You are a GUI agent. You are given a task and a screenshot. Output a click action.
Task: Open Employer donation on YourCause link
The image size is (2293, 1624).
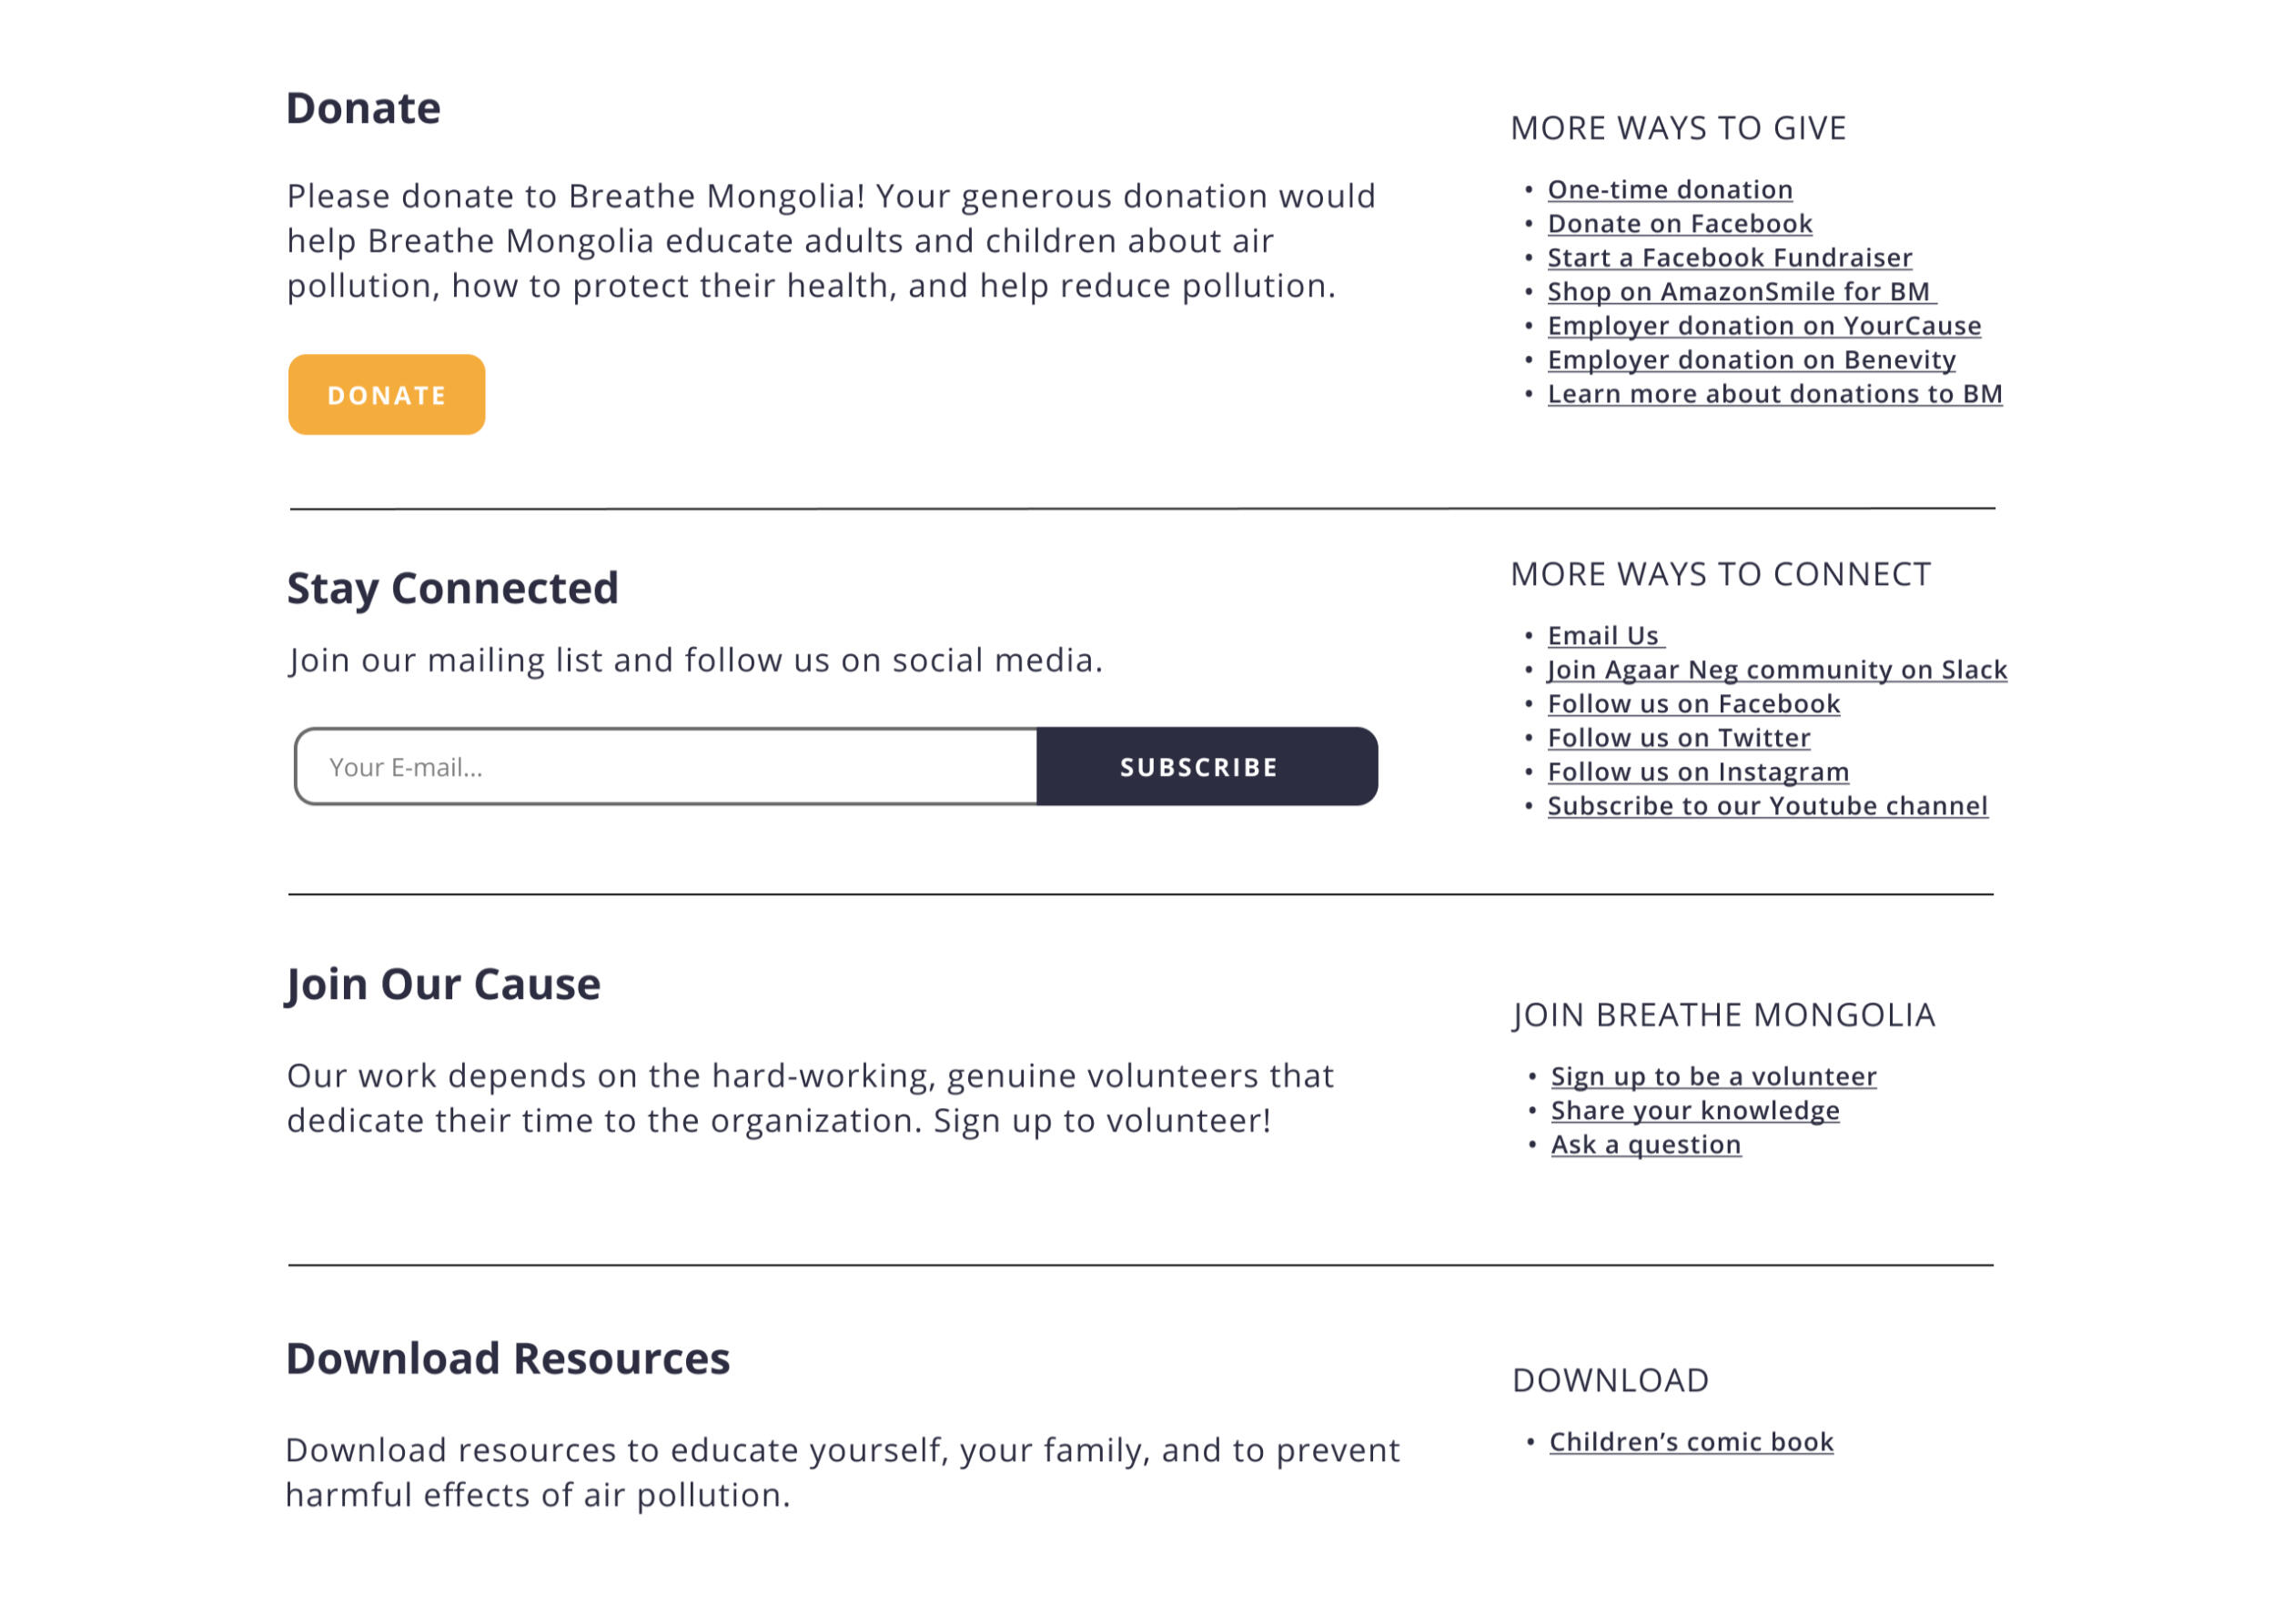pos(1763,326)
